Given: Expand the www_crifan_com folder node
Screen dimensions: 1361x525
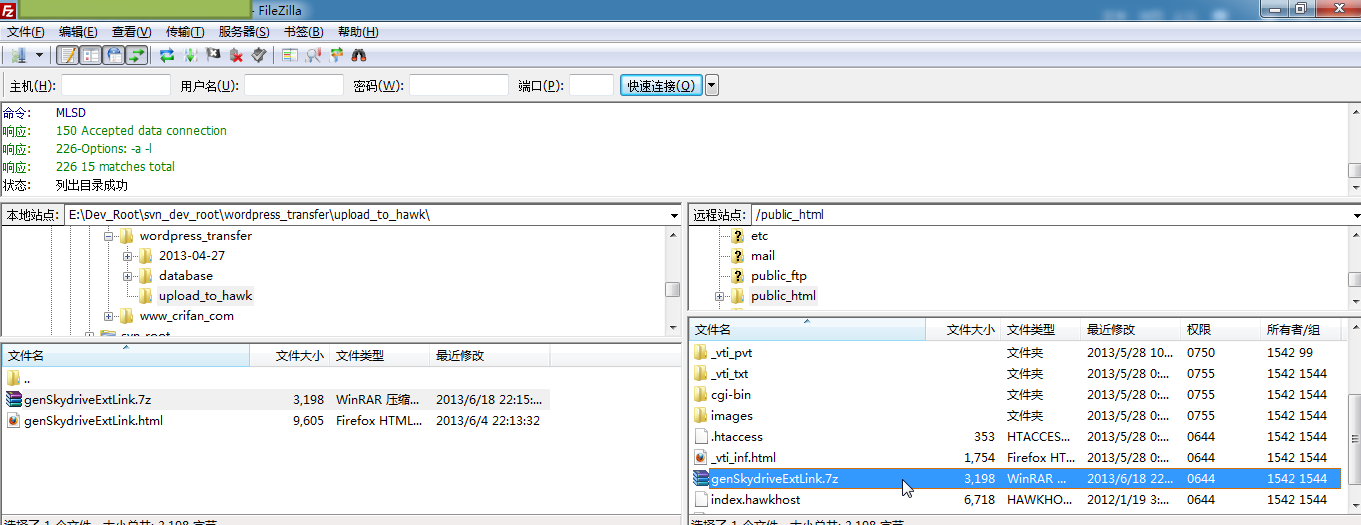Looking at the screenshot, I should point(108,316).
